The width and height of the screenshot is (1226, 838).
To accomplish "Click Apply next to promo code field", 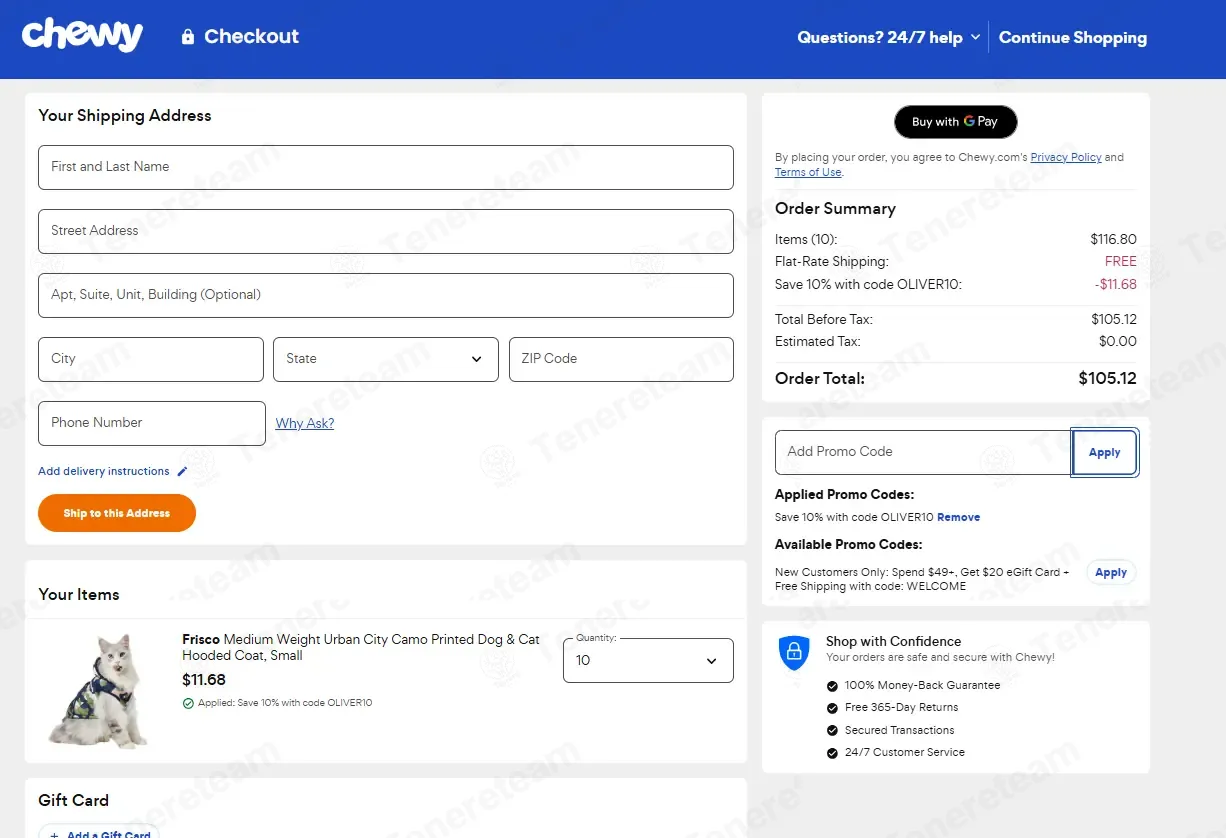I will pos(1104,452).
